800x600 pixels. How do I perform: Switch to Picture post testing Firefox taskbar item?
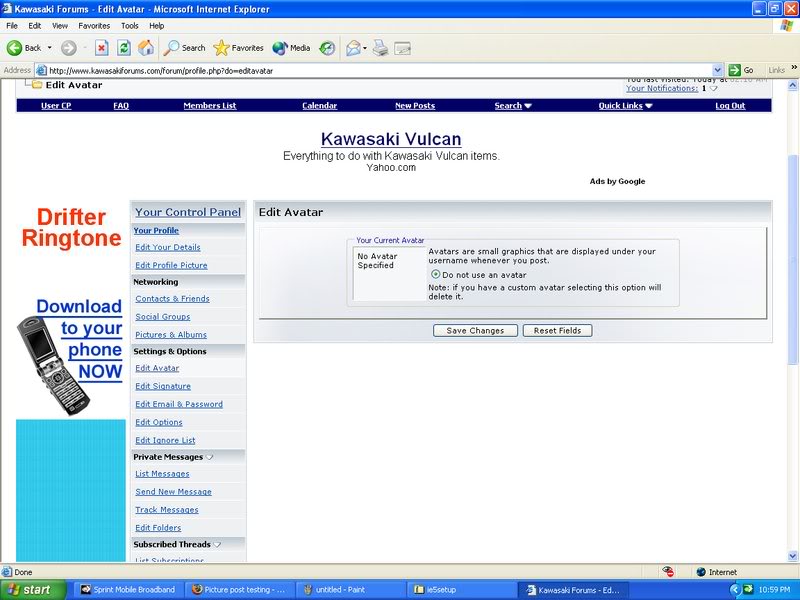tap(239, 590)
